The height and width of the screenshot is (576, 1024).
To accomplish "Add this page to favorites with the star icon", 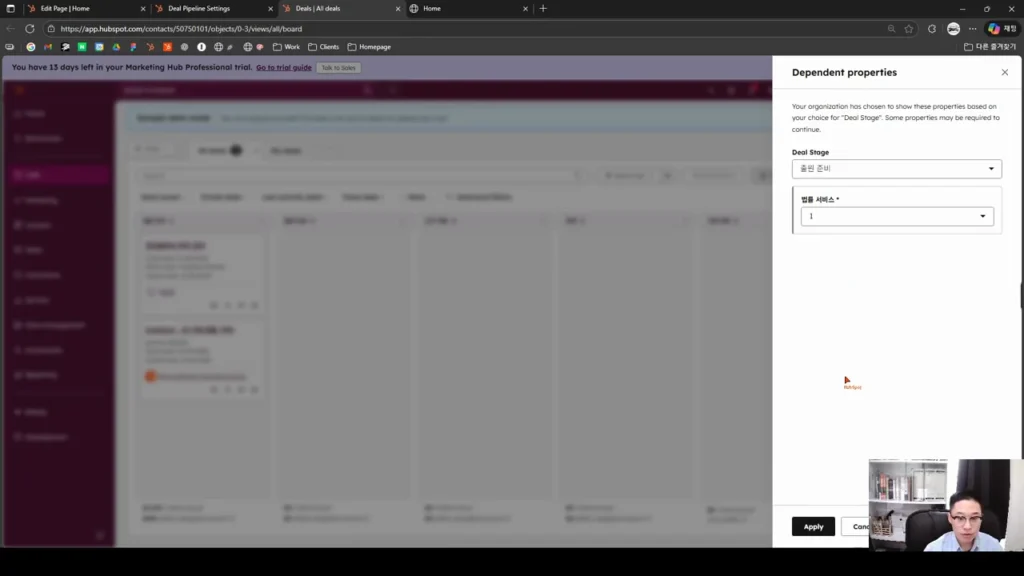I will tap(908, 29).
